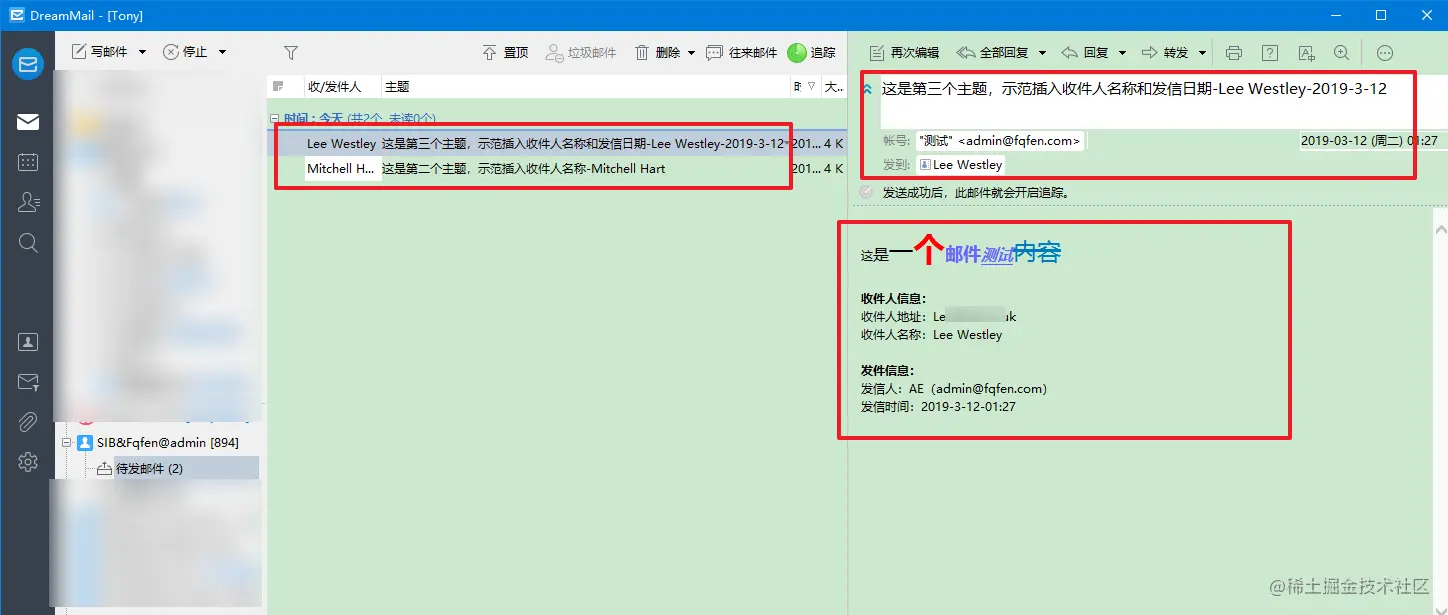This screenshot has width=1448, height=615.
Task: Click 收件人名称: Lee Westley line in body
Action: (931, 335)
